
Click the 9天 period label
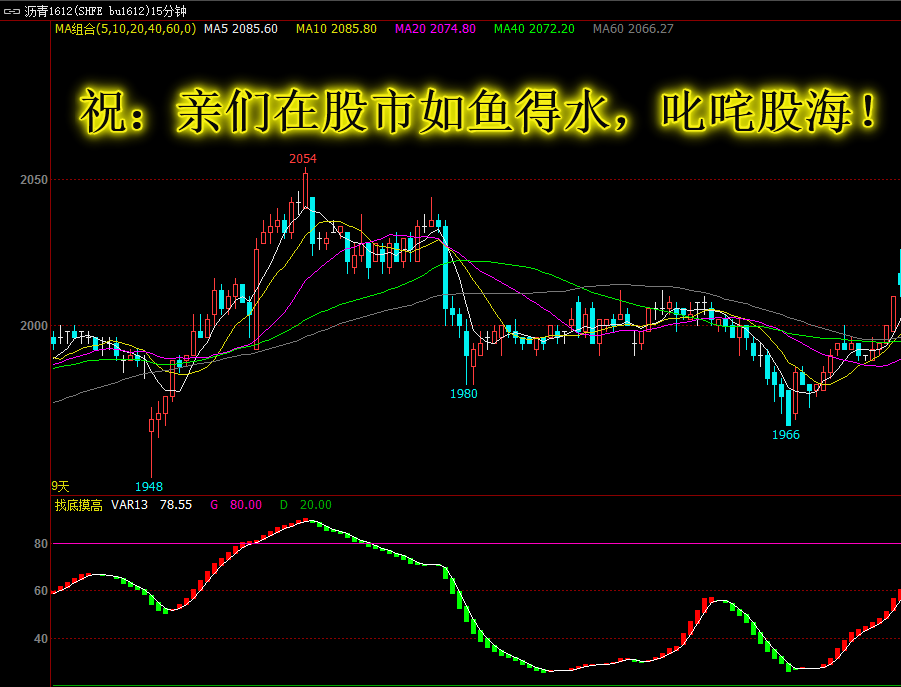[x=60, y=487]
